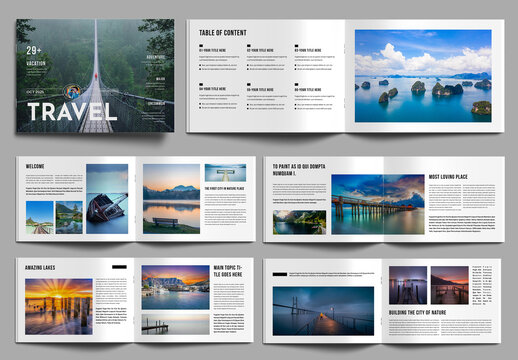The height and width of the screenshot is (360, 518).
Task: Select the 04-YOUR TITLE HERE entry
Action: click(213, 89)
